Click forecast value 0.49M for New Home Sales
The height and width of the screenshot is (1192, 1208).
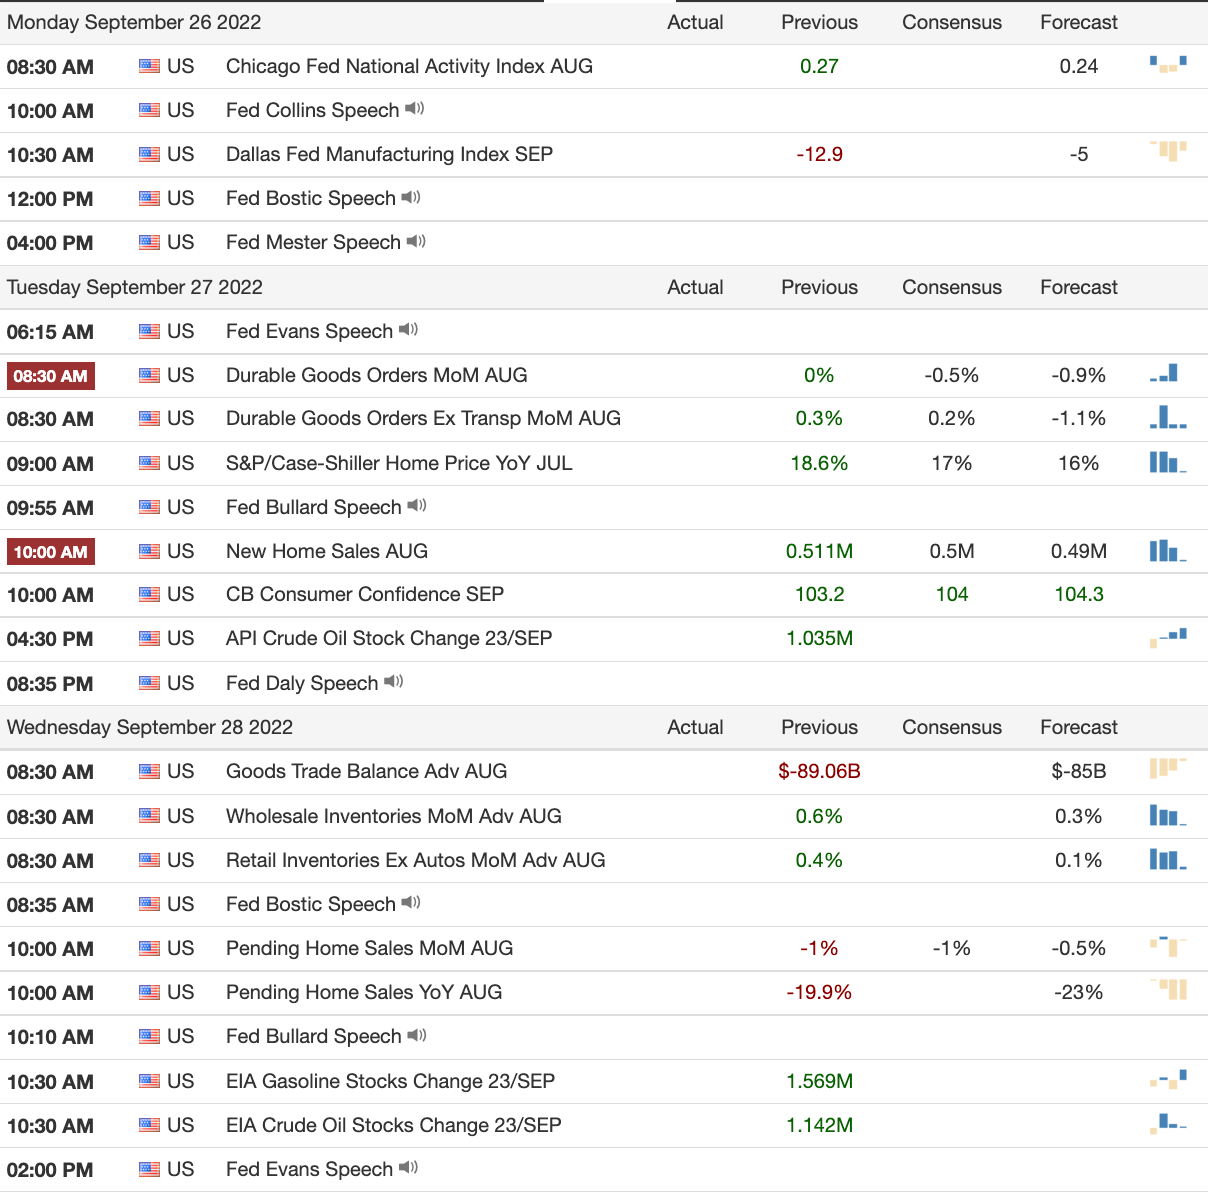(1079, 551)
